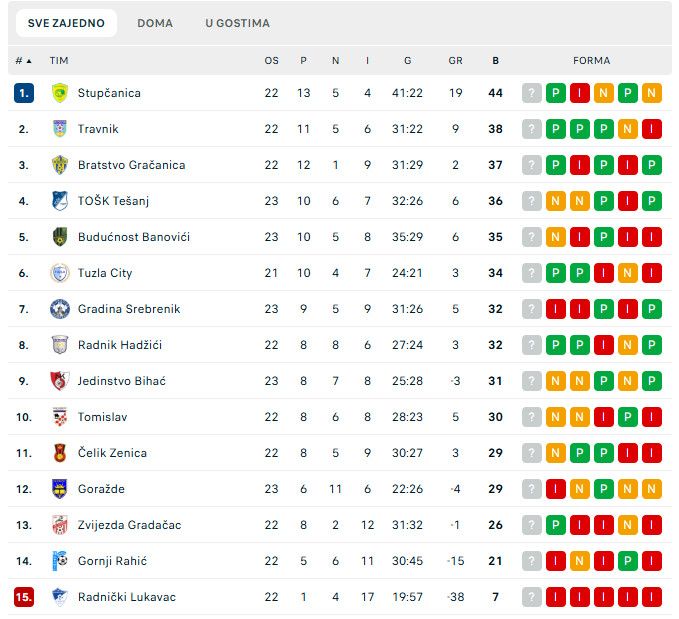Screen dimensions: 679x619
Task: Sort standings by the B points header
Action: tap(495, 61)
